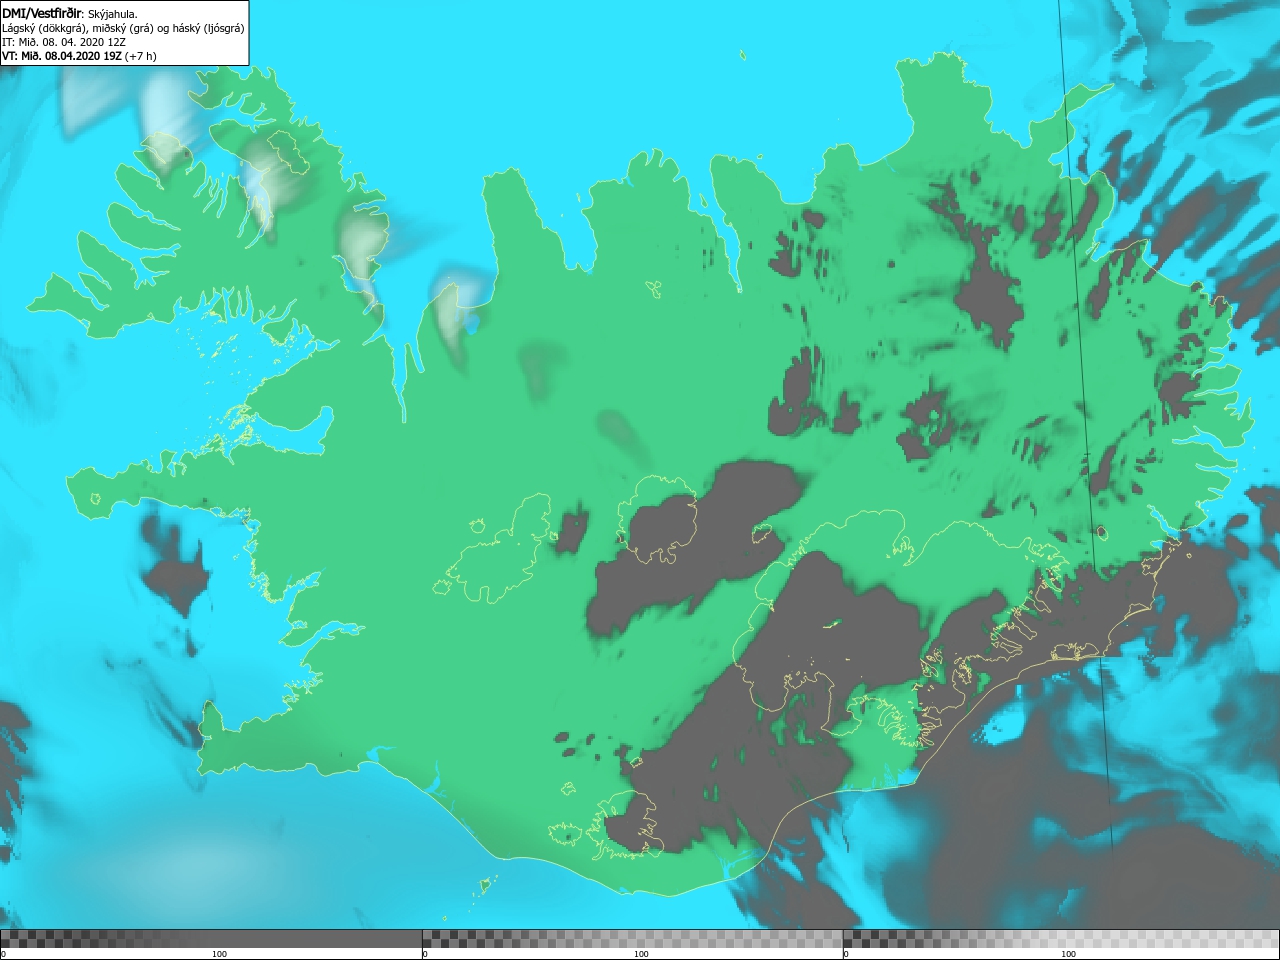This screenshot has width=1280, height=960.
Task: Click the 'DMI/Vestfirðir: Skýjahula.' title line
Action: tap(70, 13)
